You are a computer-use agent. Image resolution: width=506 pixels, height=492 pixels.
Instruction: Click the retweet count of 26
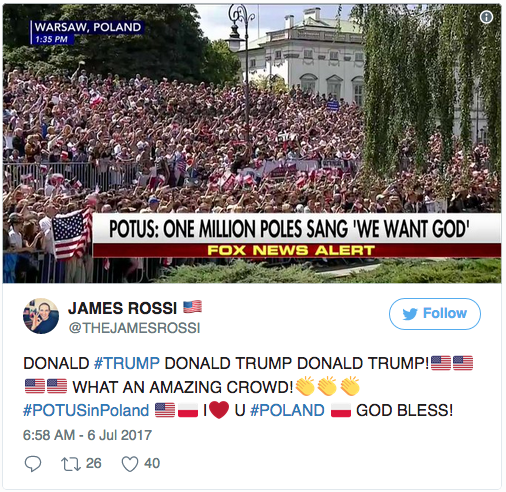coord(94,463)
